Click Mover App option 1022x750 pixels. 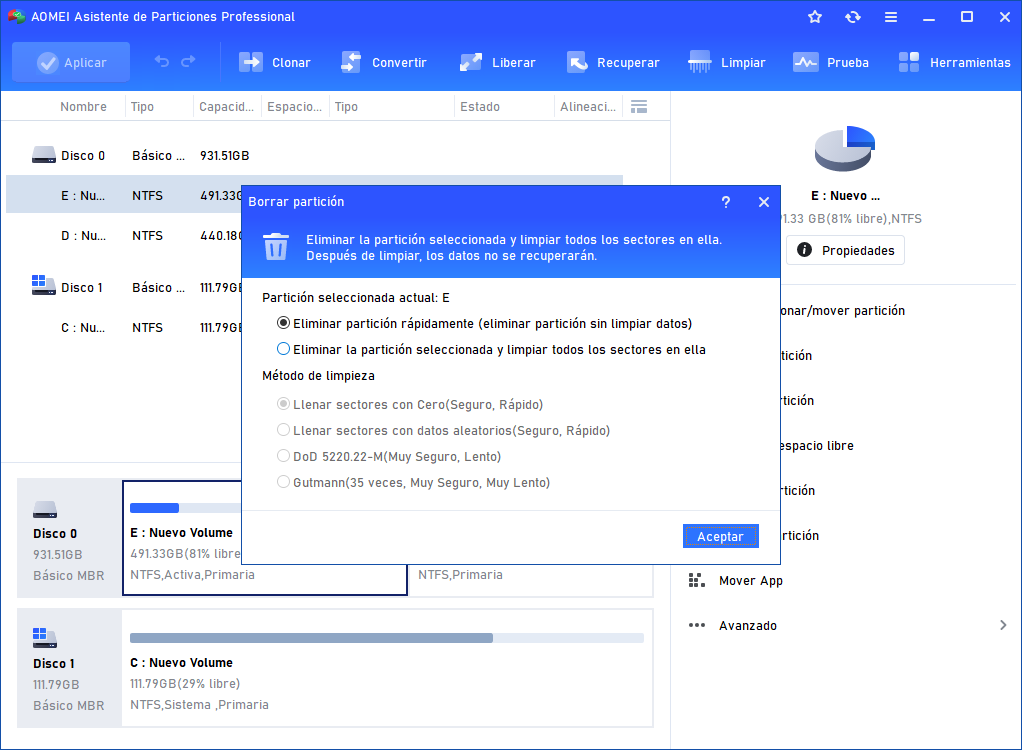pos(751,581)
